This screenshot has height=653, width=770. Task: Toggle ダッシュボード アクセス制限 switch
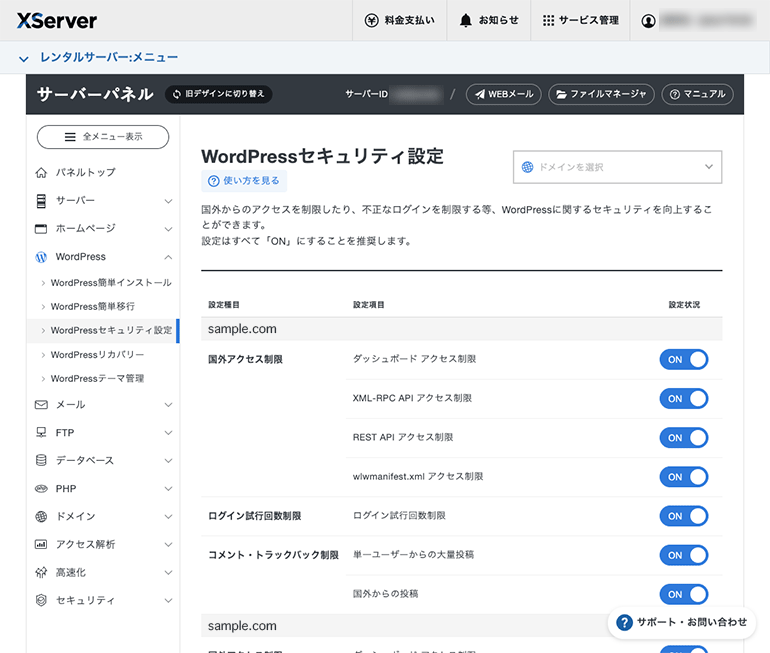click(x=684, y=359)
